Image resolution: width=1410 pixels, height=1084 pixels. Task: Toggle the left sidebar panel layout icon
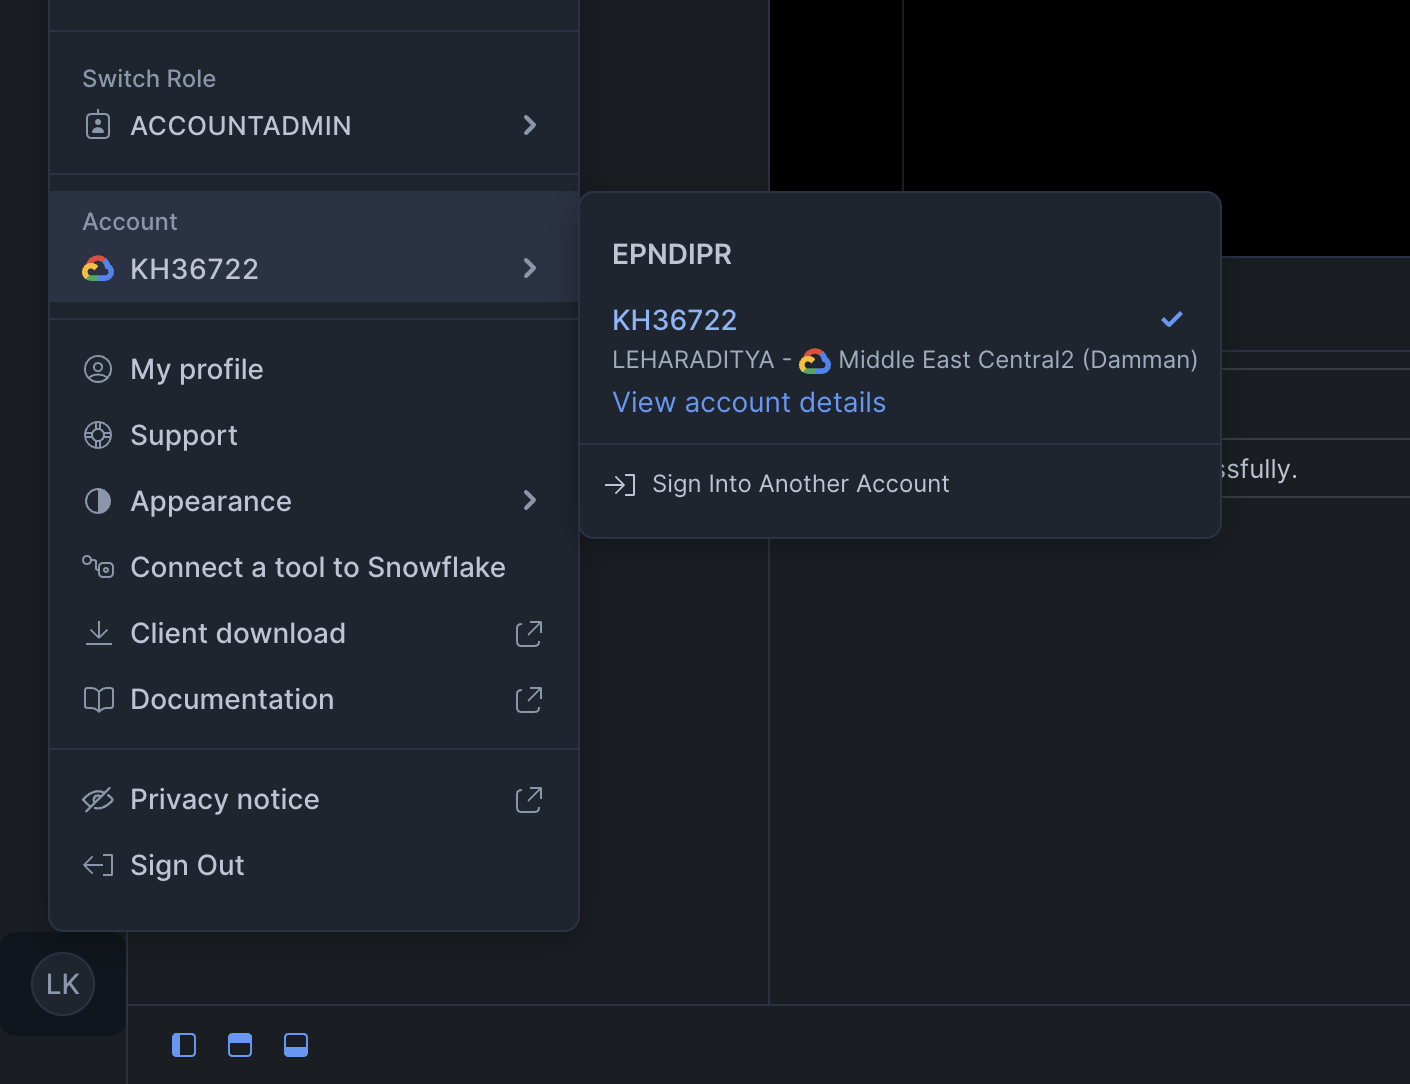pyautogui.click(x=184, y=1045)
